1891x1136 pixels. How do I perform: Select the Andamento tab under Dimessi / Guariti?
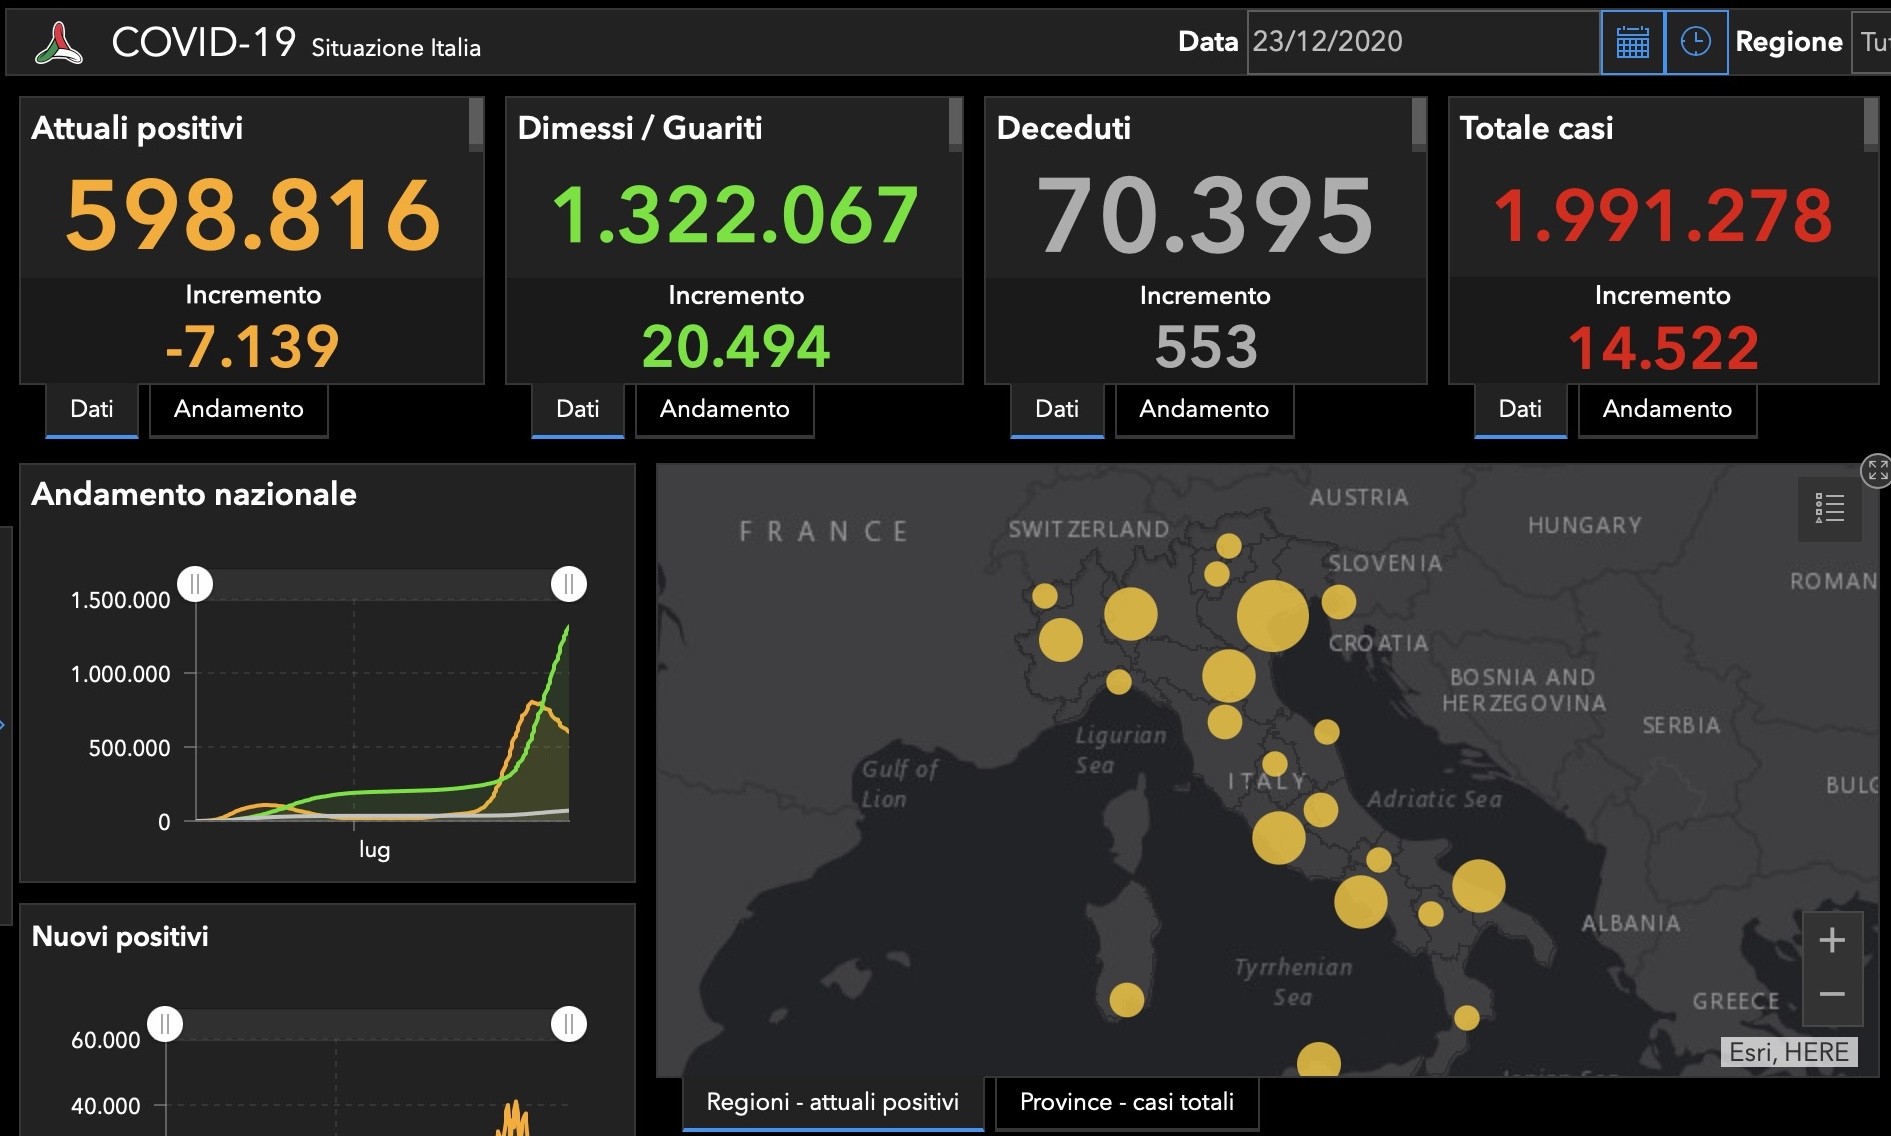(x=725, y=409)
